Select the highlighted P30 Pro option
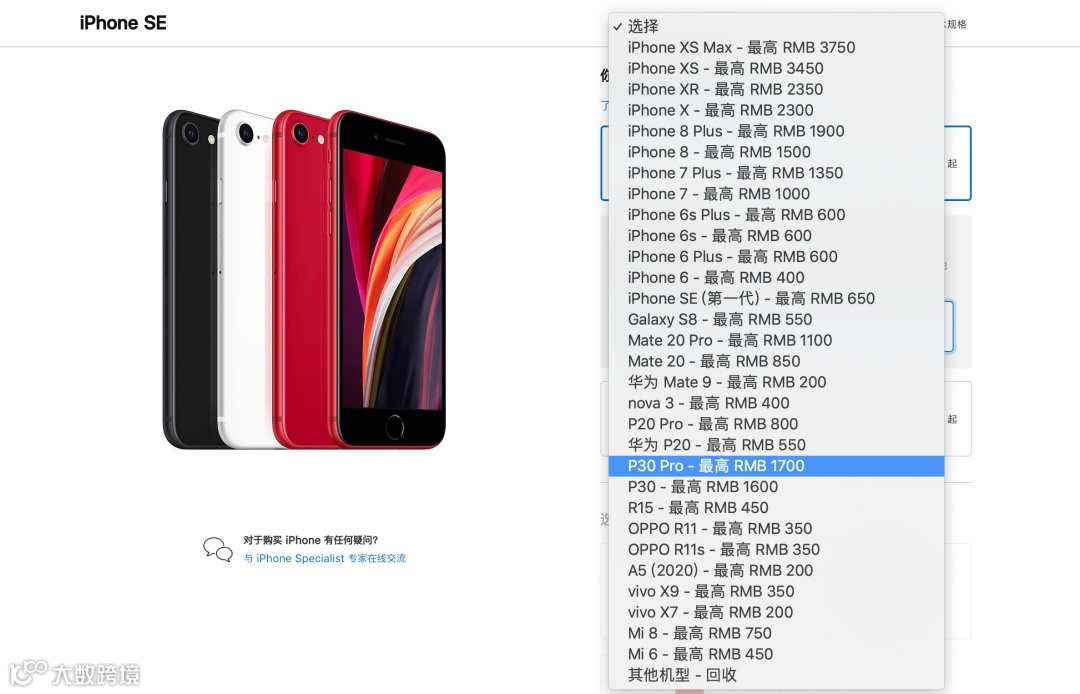The width and height of the screenshot is (1080, 694). 776,466
